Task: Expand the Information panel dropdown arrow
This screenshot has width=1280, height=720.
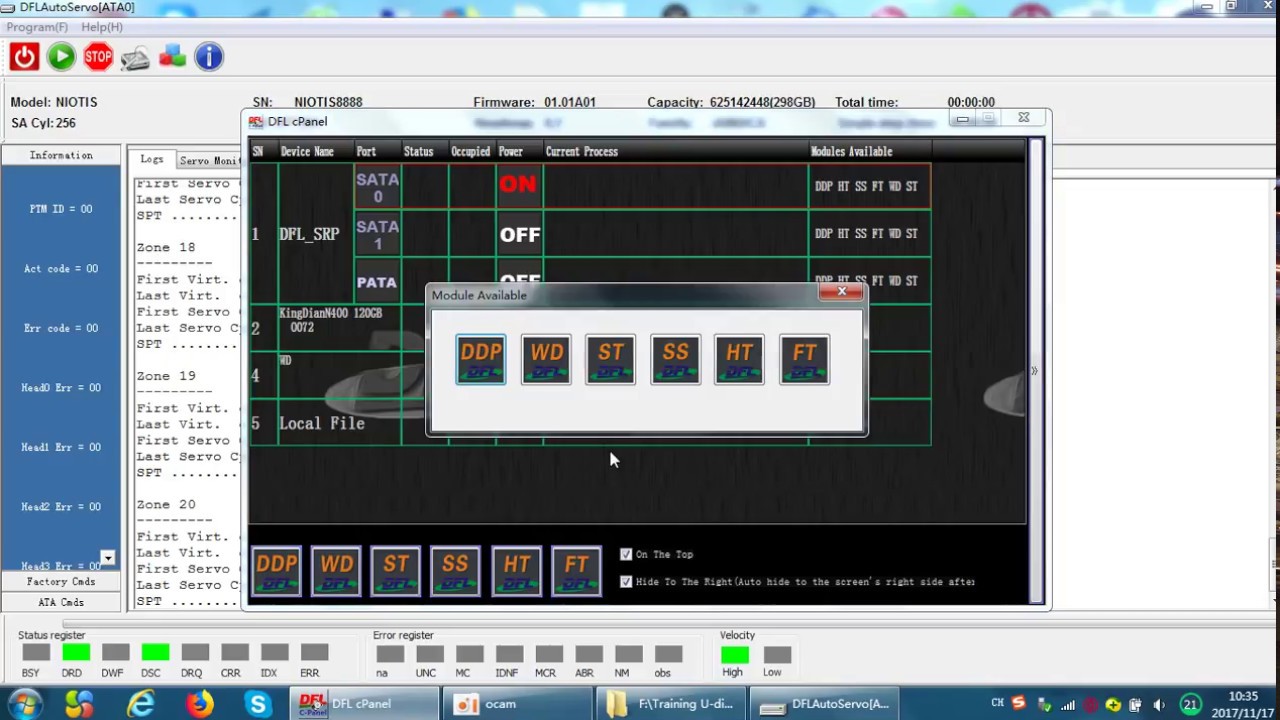Action: pos(107,558)
